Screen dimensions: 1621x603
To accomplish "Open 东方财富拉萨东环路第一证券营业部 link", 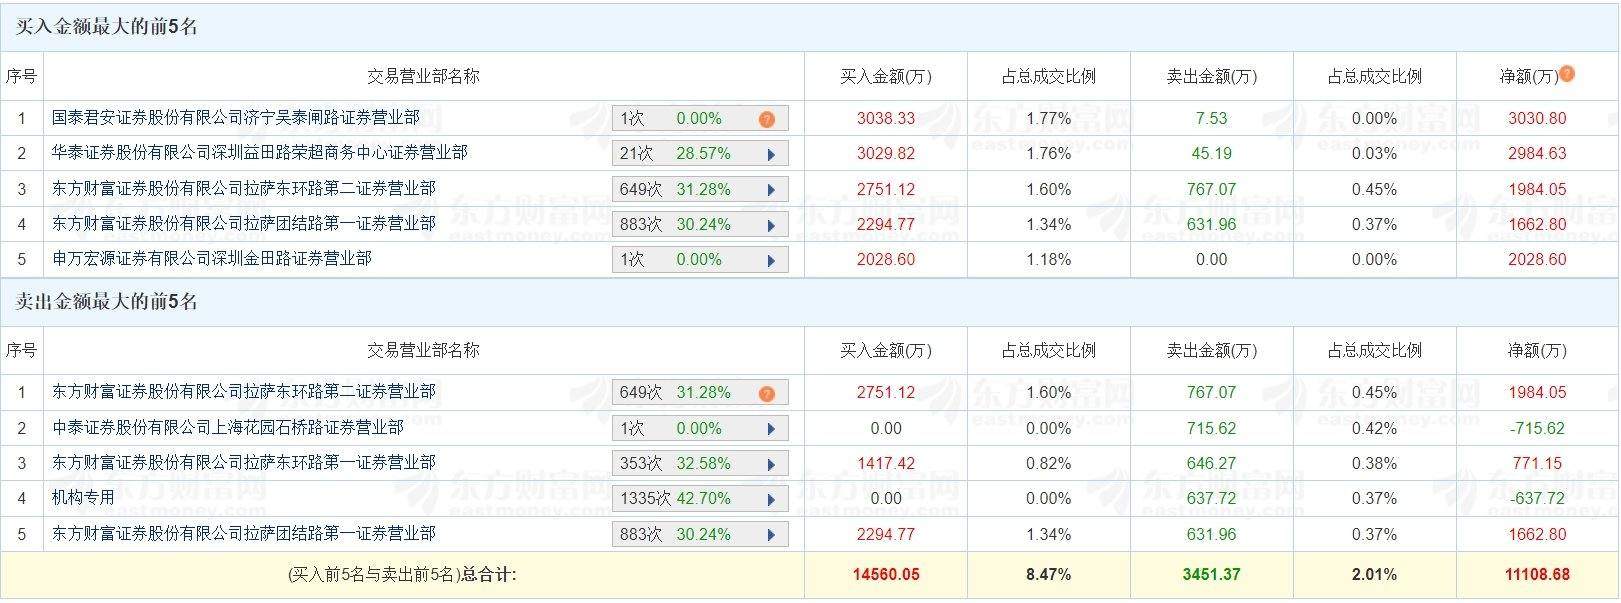I will (x=244, y=463).
